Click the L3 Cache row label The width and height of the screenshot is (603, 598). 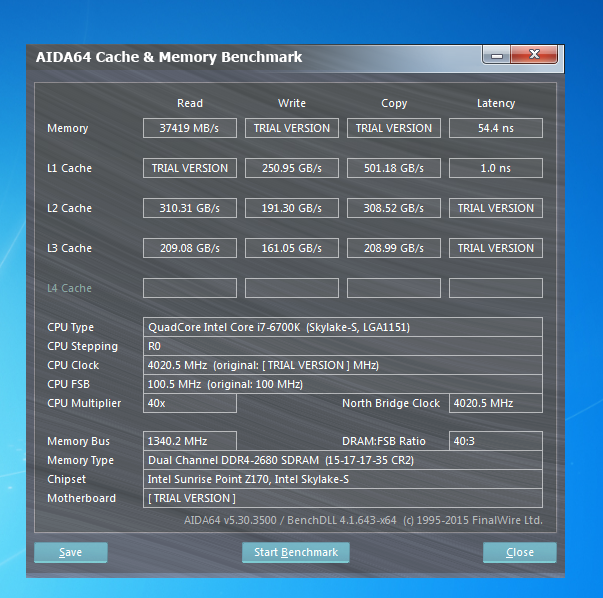click(69, 248)
